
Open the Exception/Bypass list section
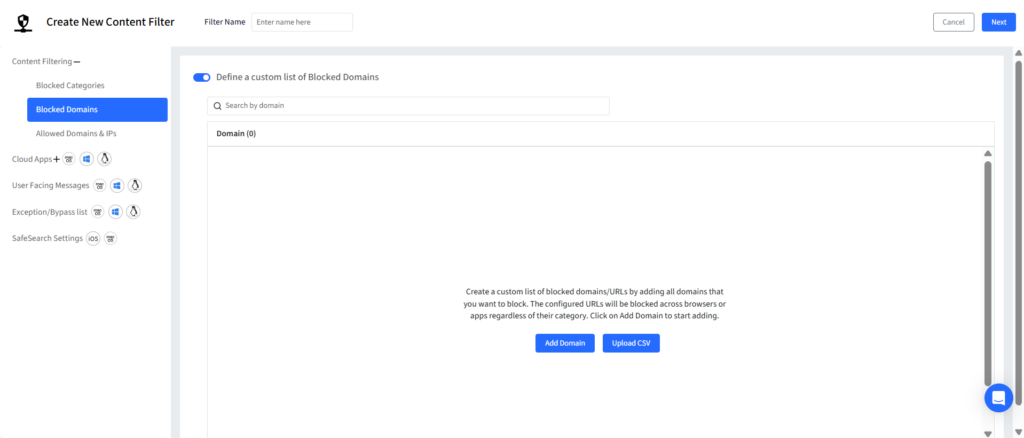pos(50,212)
